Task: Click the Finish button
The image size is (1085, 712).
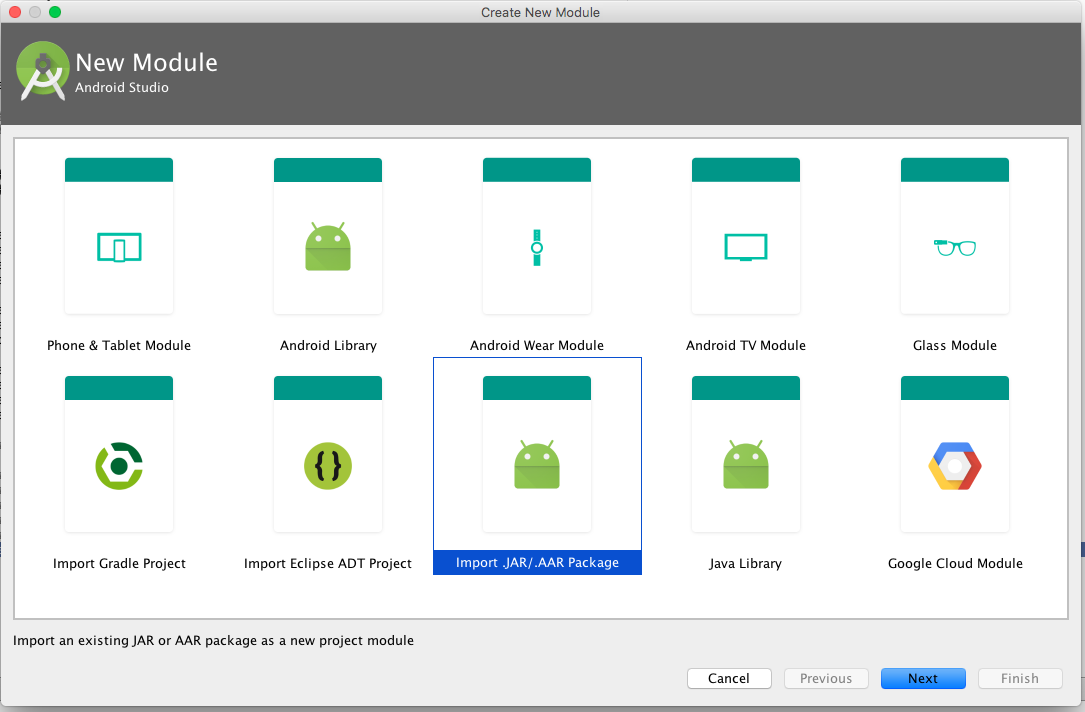Action: click(1020, 678)
